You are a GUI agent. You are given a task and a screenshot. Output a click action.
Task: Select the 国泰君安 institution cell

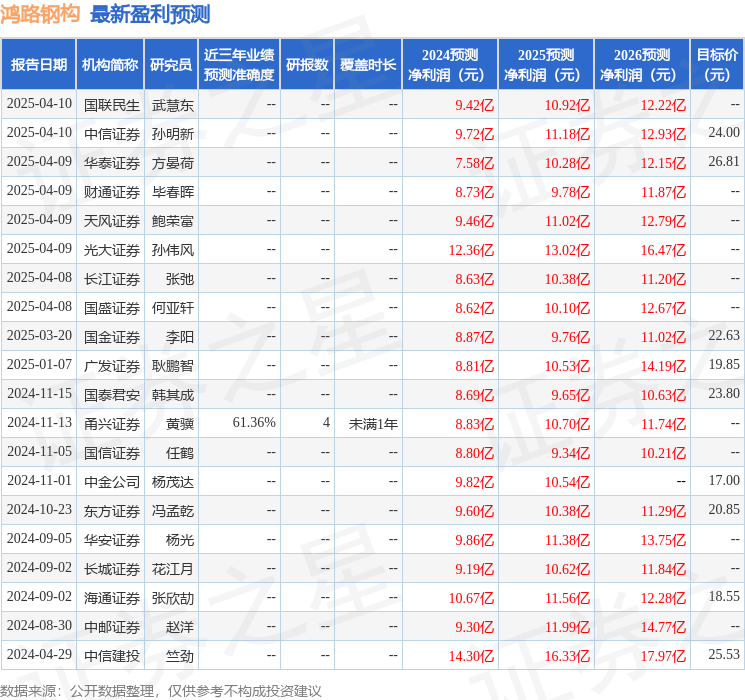tap(112, 395)
